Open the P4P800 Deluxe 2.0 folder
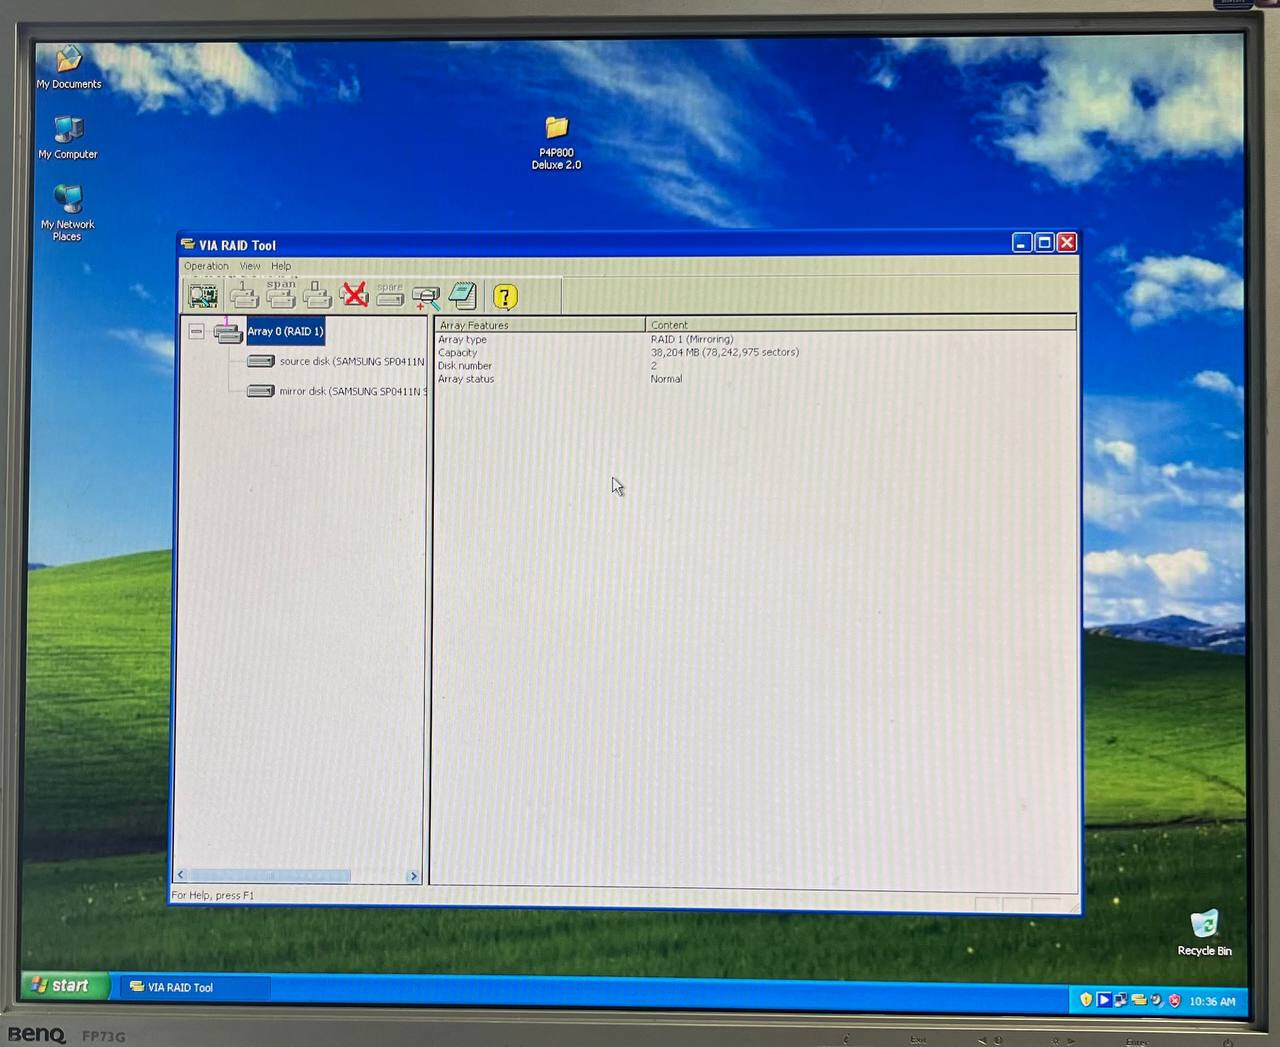1280x1047 pixels. tap(556, 143)
